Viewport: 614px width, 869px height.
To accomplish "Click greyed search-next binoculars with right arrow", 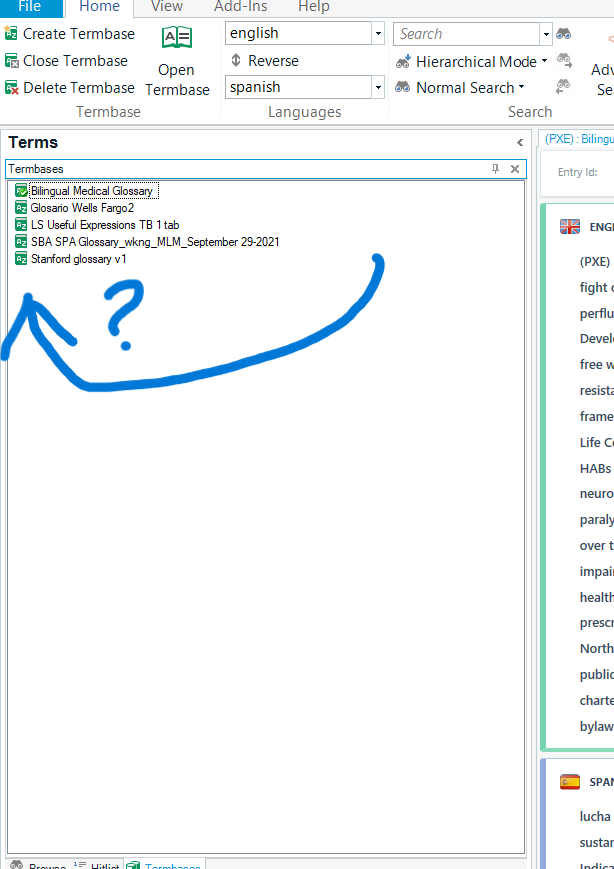I will click(x=564, y=60).
